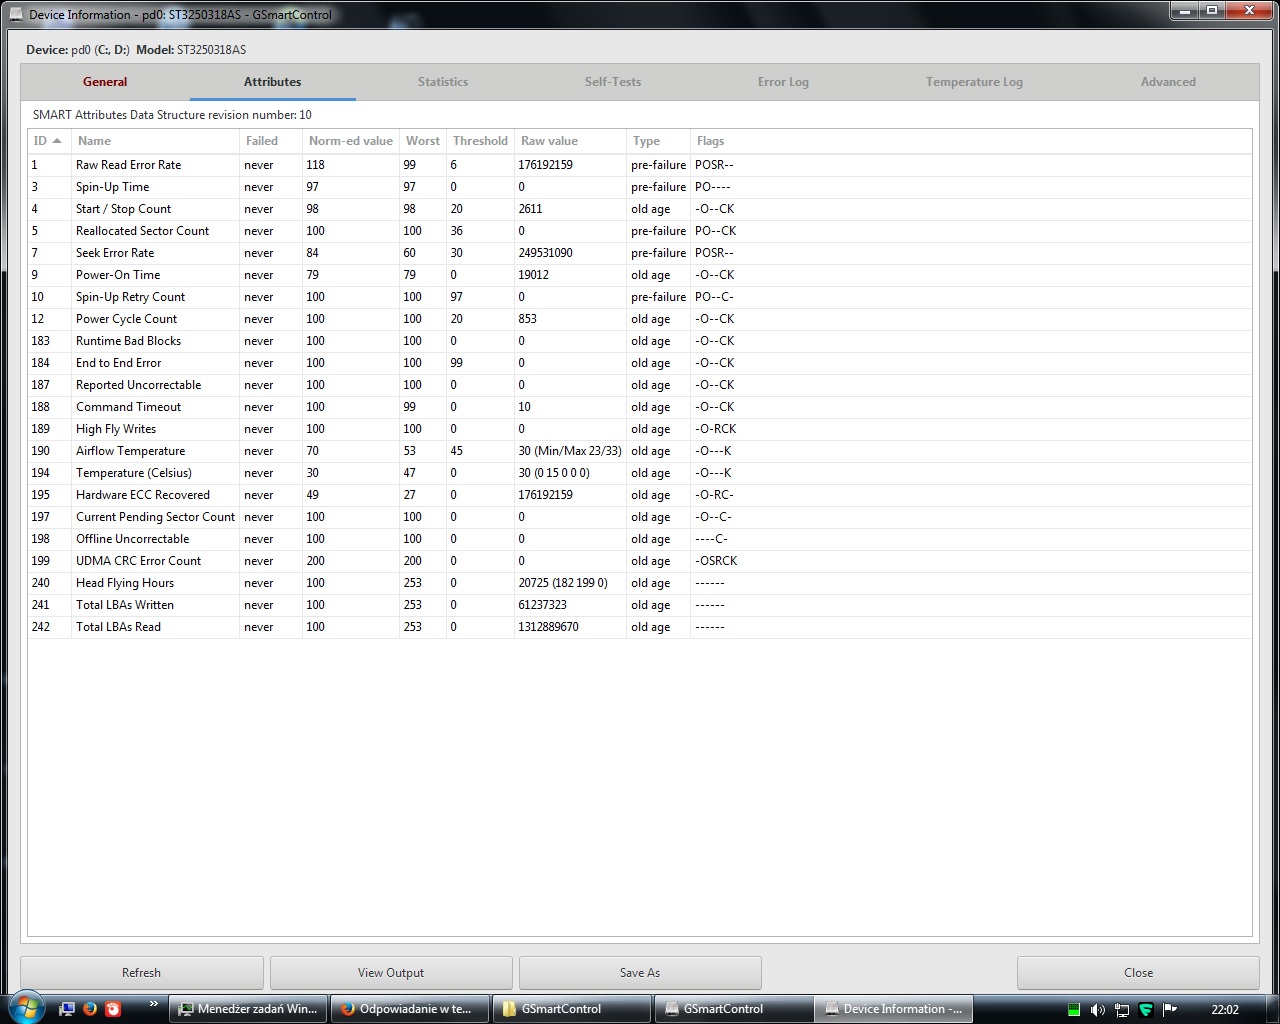Sort by the Flags column header

click(970, 141)
